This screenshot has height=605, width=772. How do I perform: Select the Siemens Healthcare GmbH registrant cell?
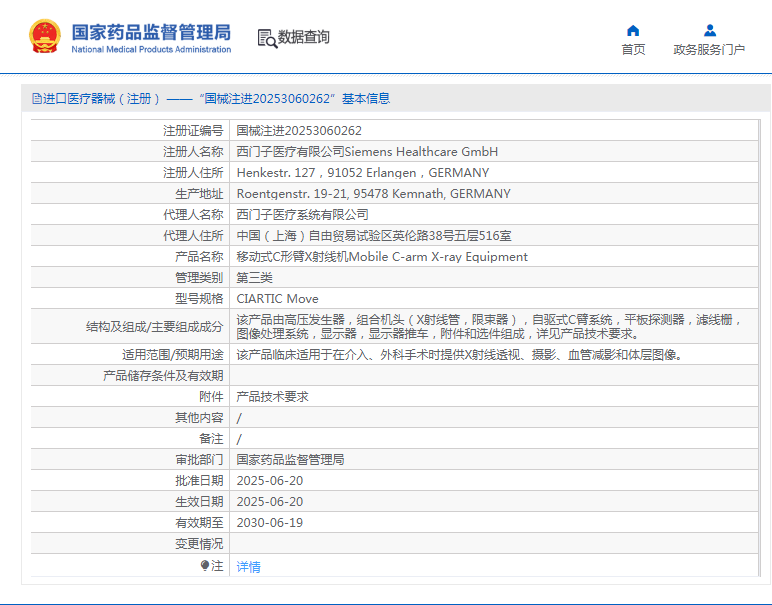(494, 152)
